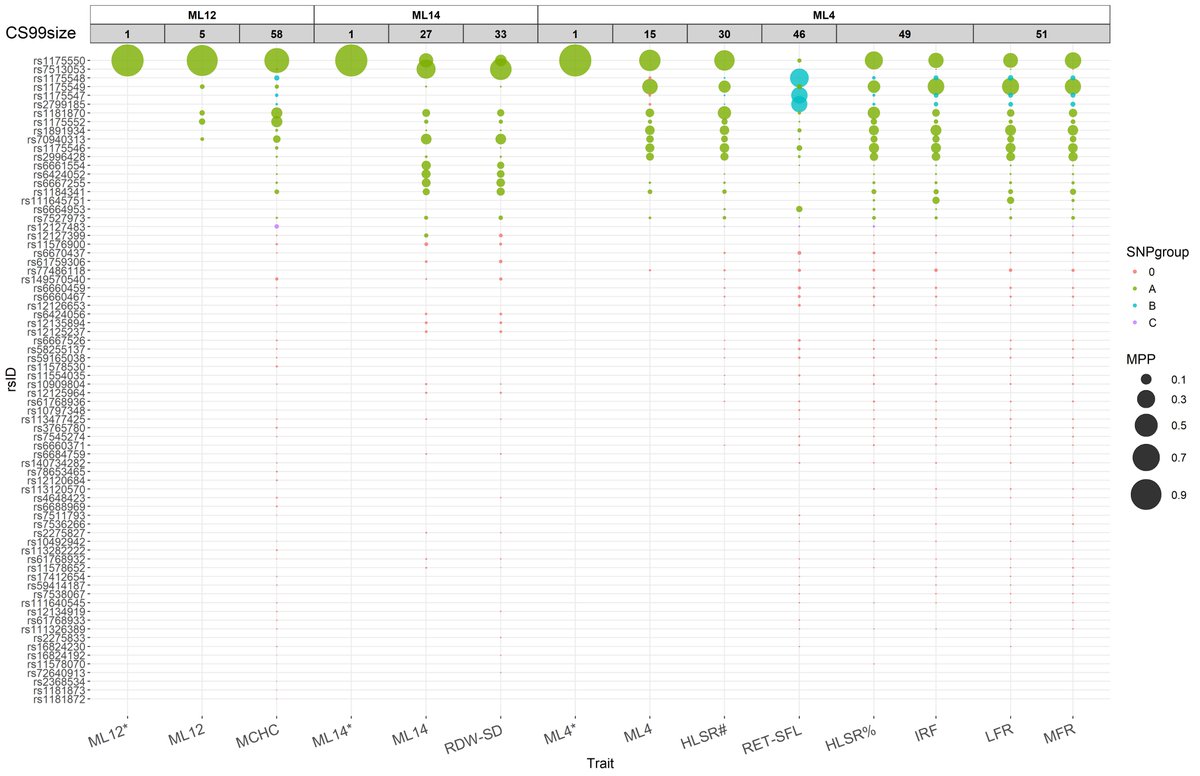Click the ML4 facet header strip
This screenshot has width=1200, height=776.
coord(824,13)
